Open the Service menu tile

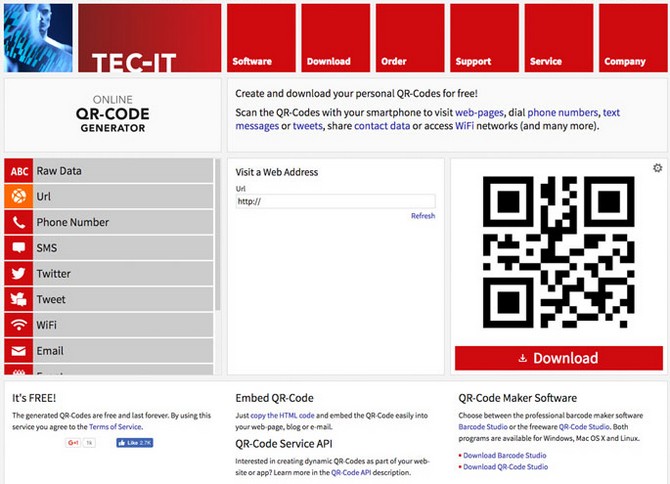coord(558,38)
